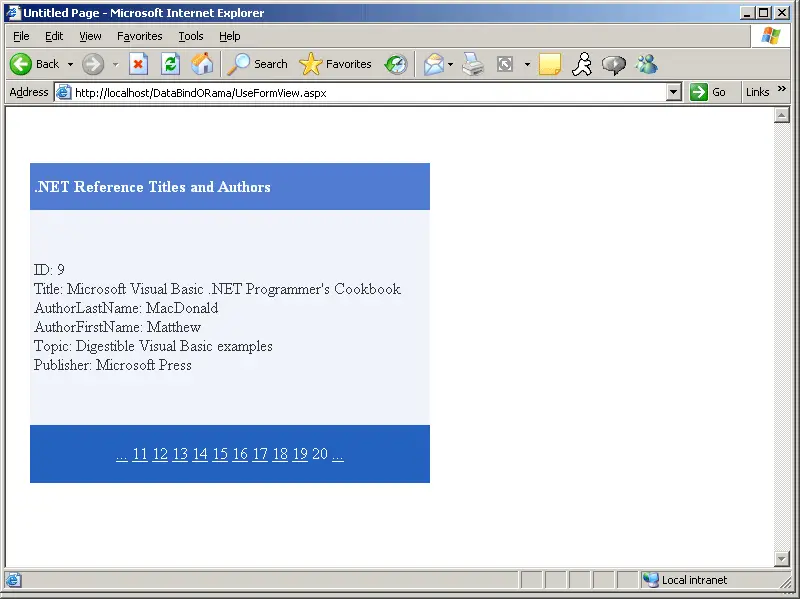Click 'Publisher: Microsoft Press' text
The width and height of the screenshot is (800, 599).
point(113,365)
